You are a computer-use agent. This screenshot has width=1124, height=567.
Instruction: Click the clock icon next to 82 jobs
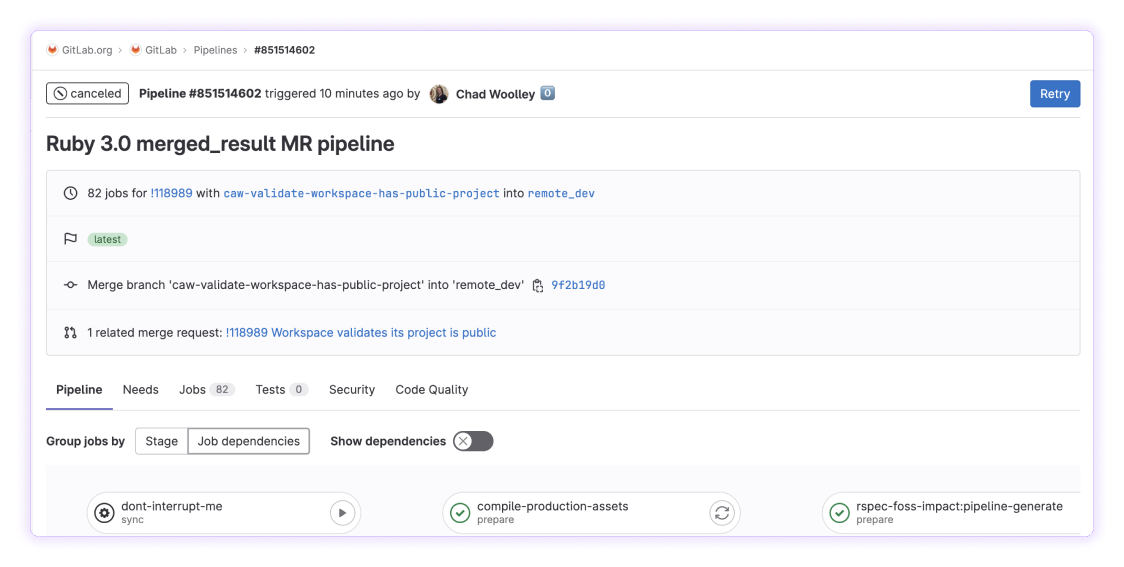(70, 193)
